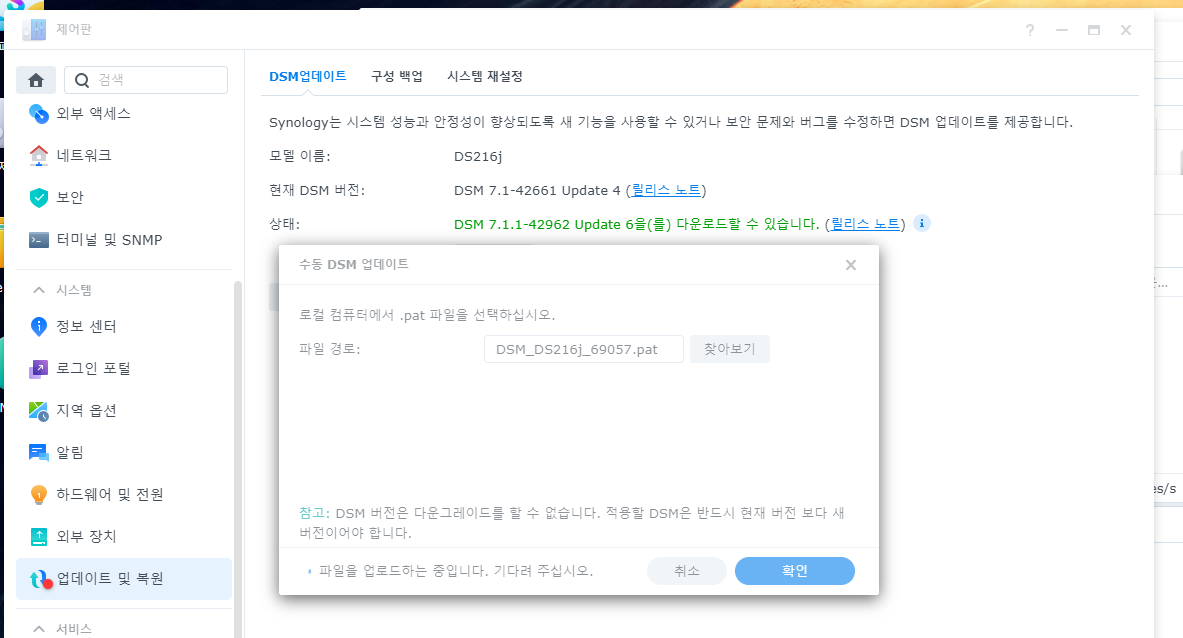
Task: Open 정보 센터 icon
Action: pyautogui.click(x=38, y=327)
